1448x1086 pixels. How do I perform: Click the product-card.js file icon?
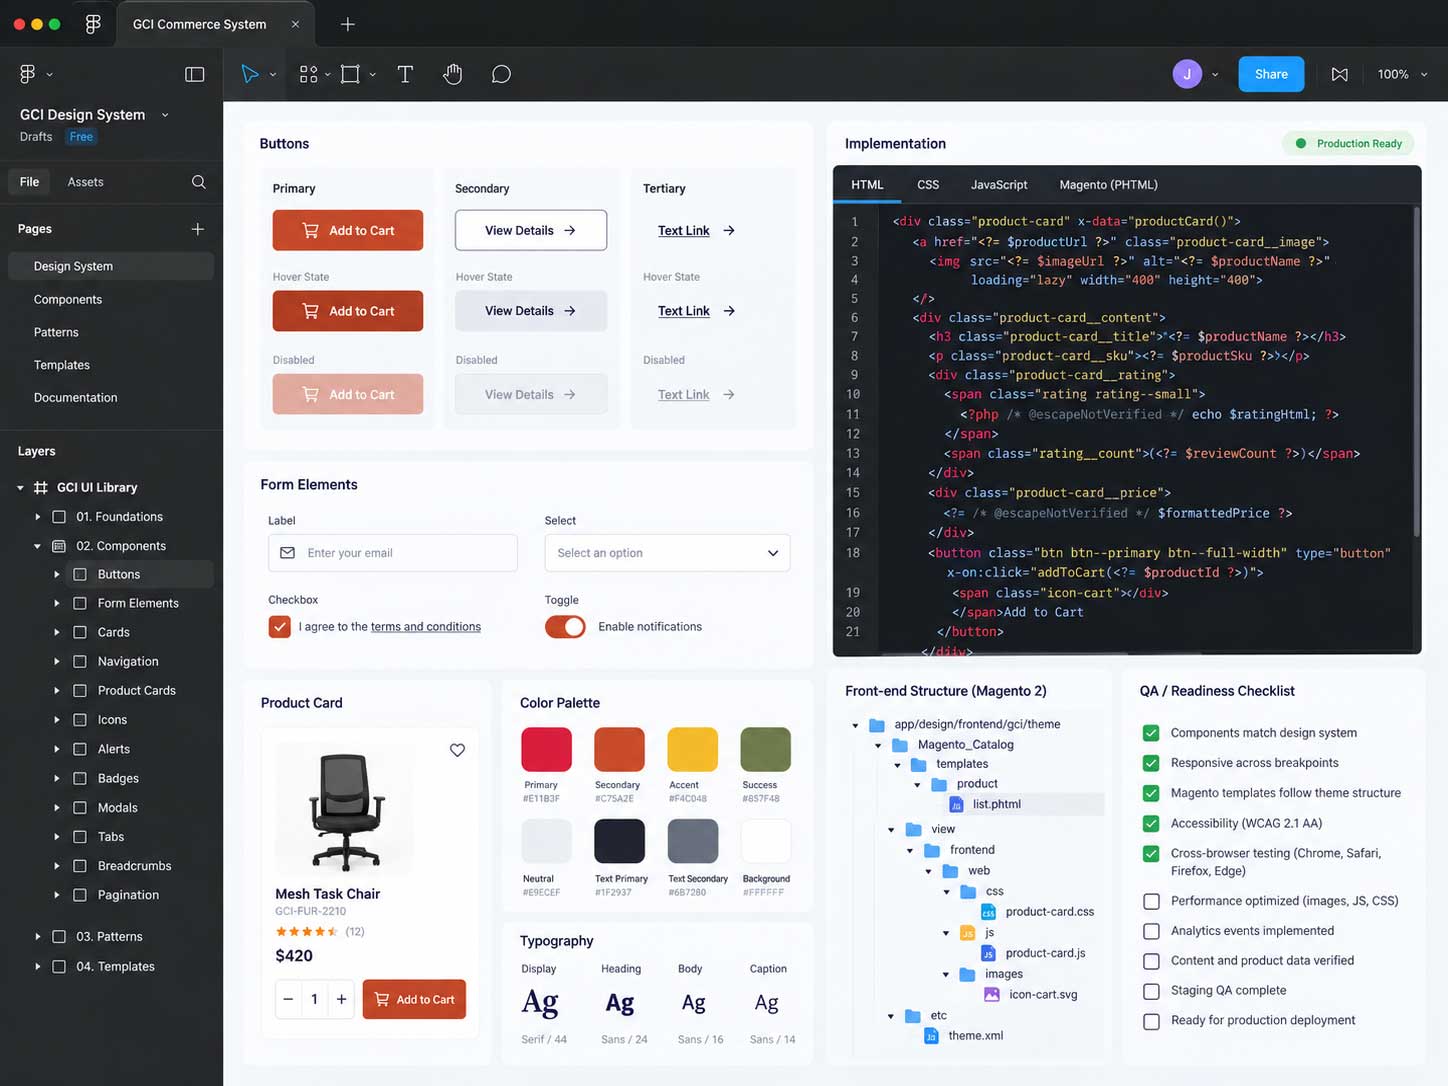point(988,954)
